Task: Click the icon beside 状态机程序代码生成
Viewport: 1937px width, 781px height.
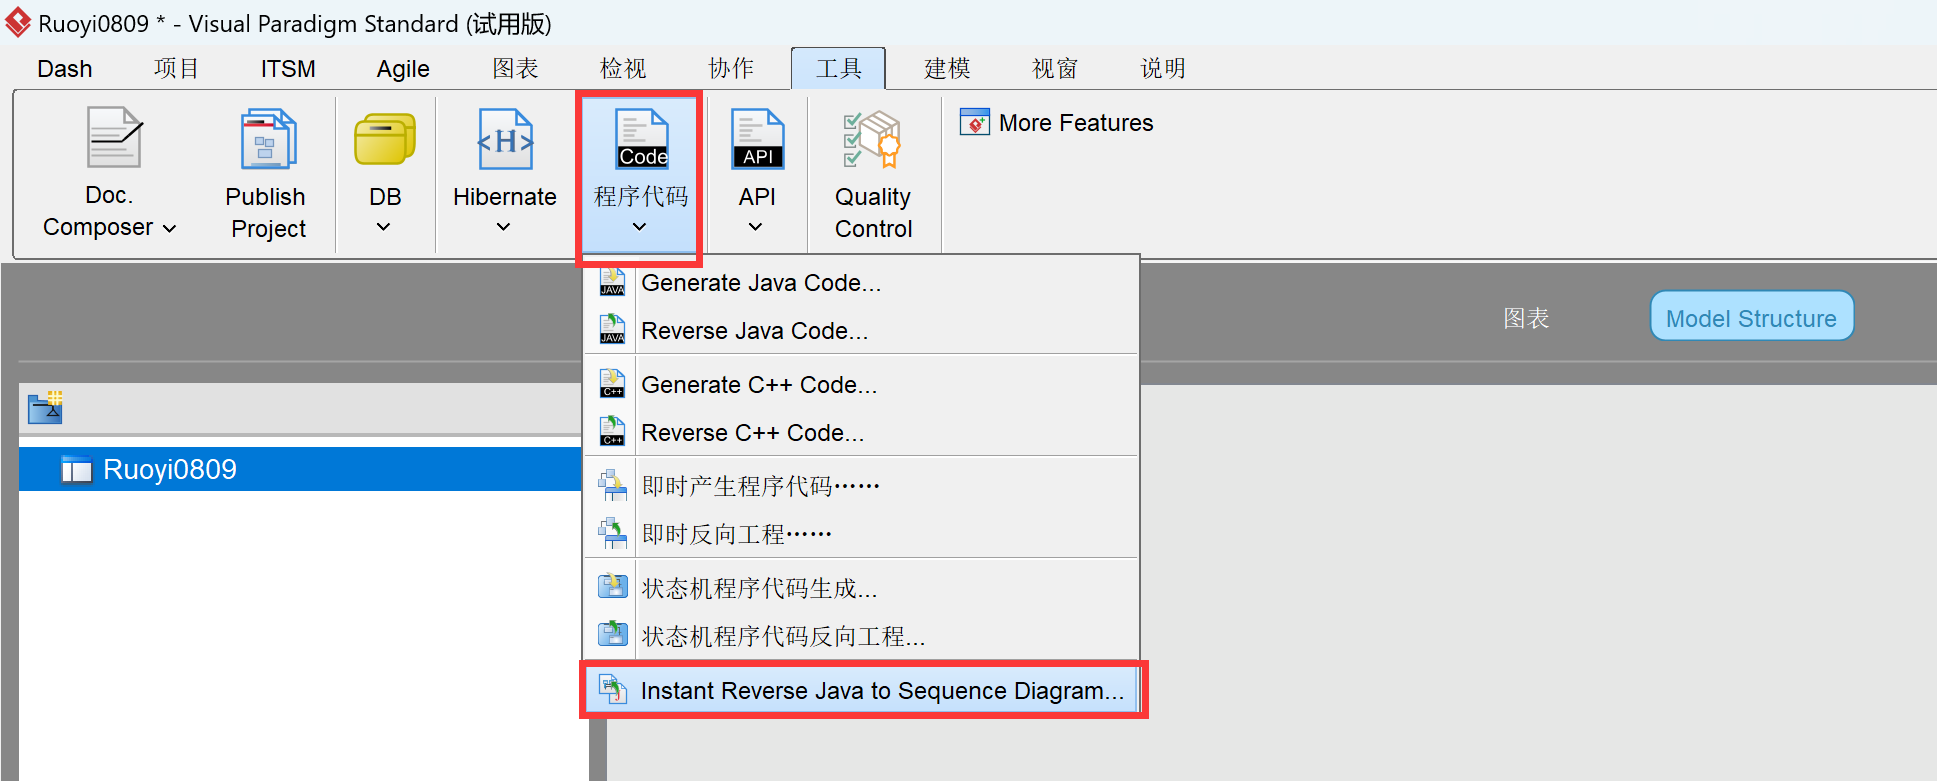Action: point(612,587)
